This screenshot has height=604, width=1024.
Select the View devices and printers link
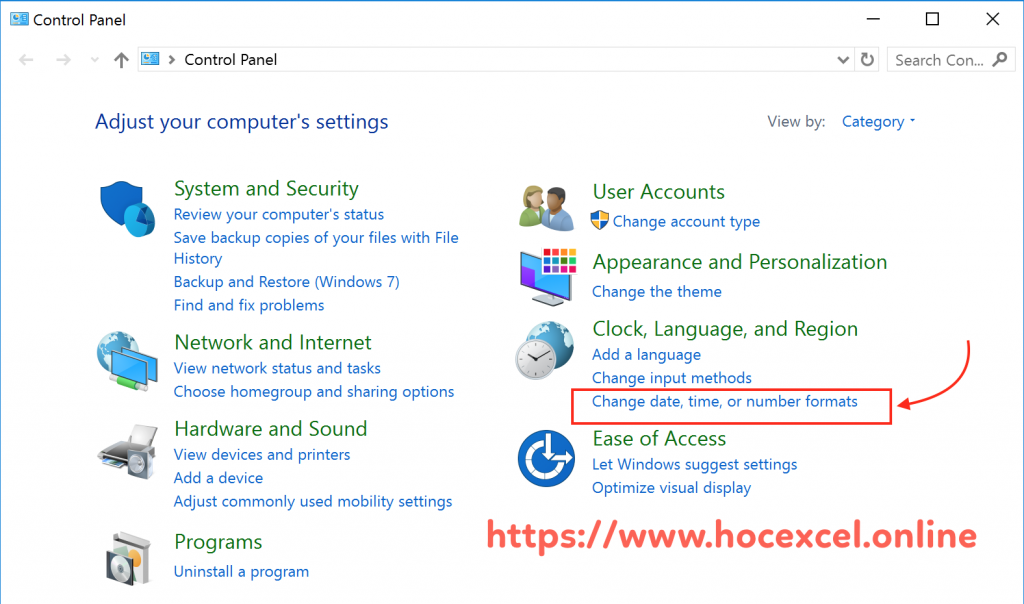point(262,455)
